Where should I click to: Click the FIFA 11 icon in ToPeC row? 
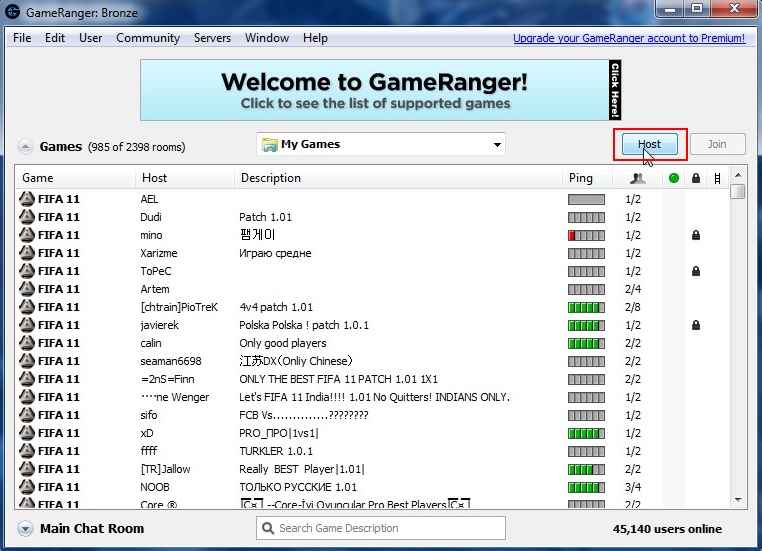[x=27, y=271]
